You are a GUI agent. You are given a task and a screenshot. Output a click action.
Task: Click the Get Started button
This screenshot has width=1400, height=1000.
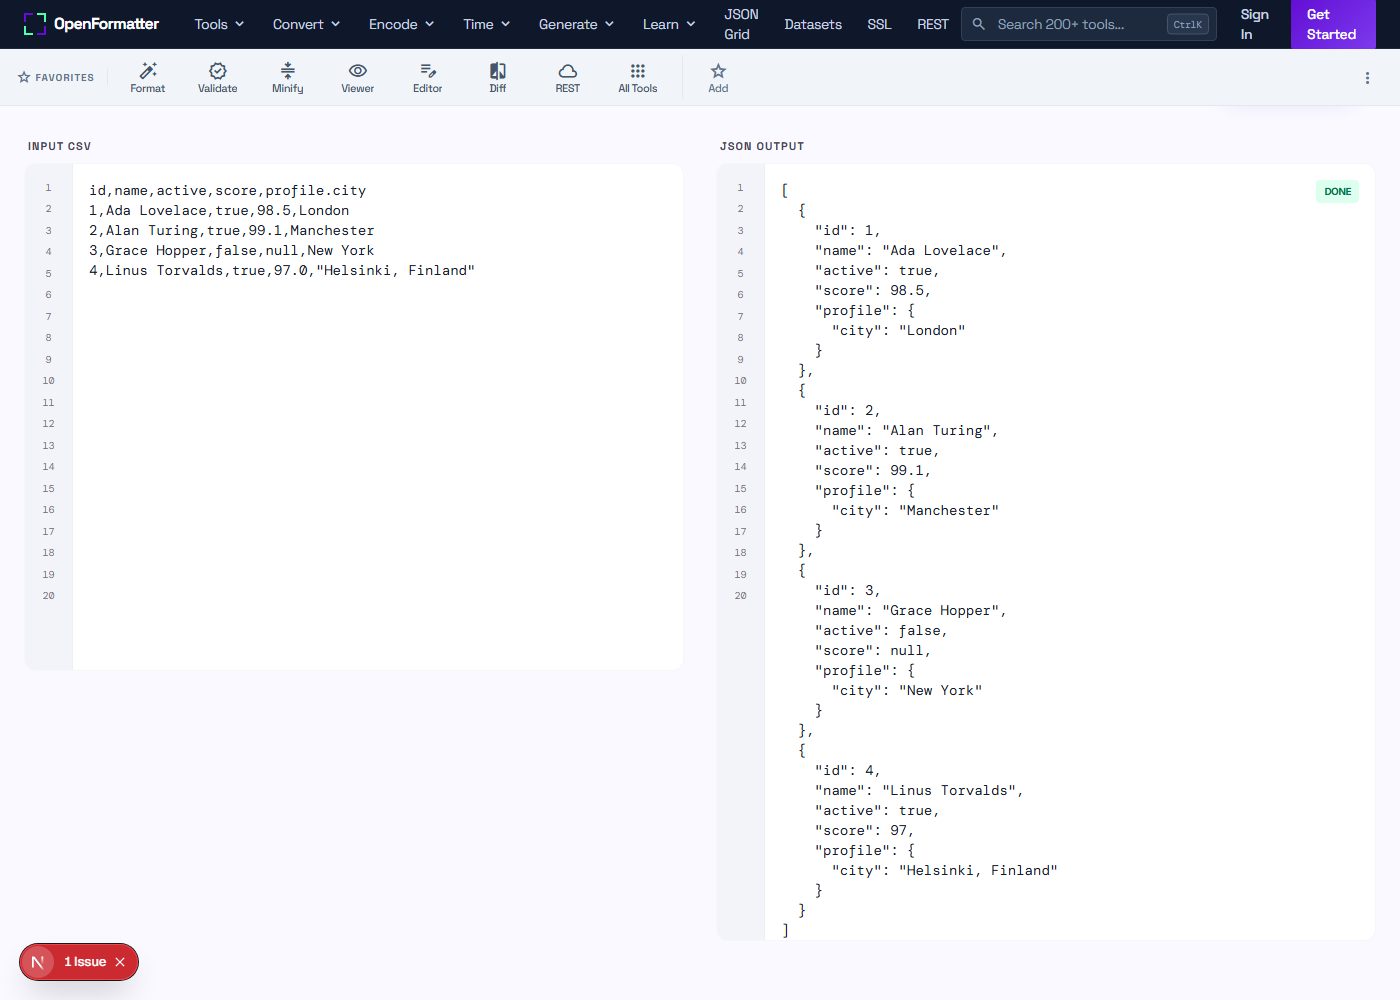(1333, 24)
